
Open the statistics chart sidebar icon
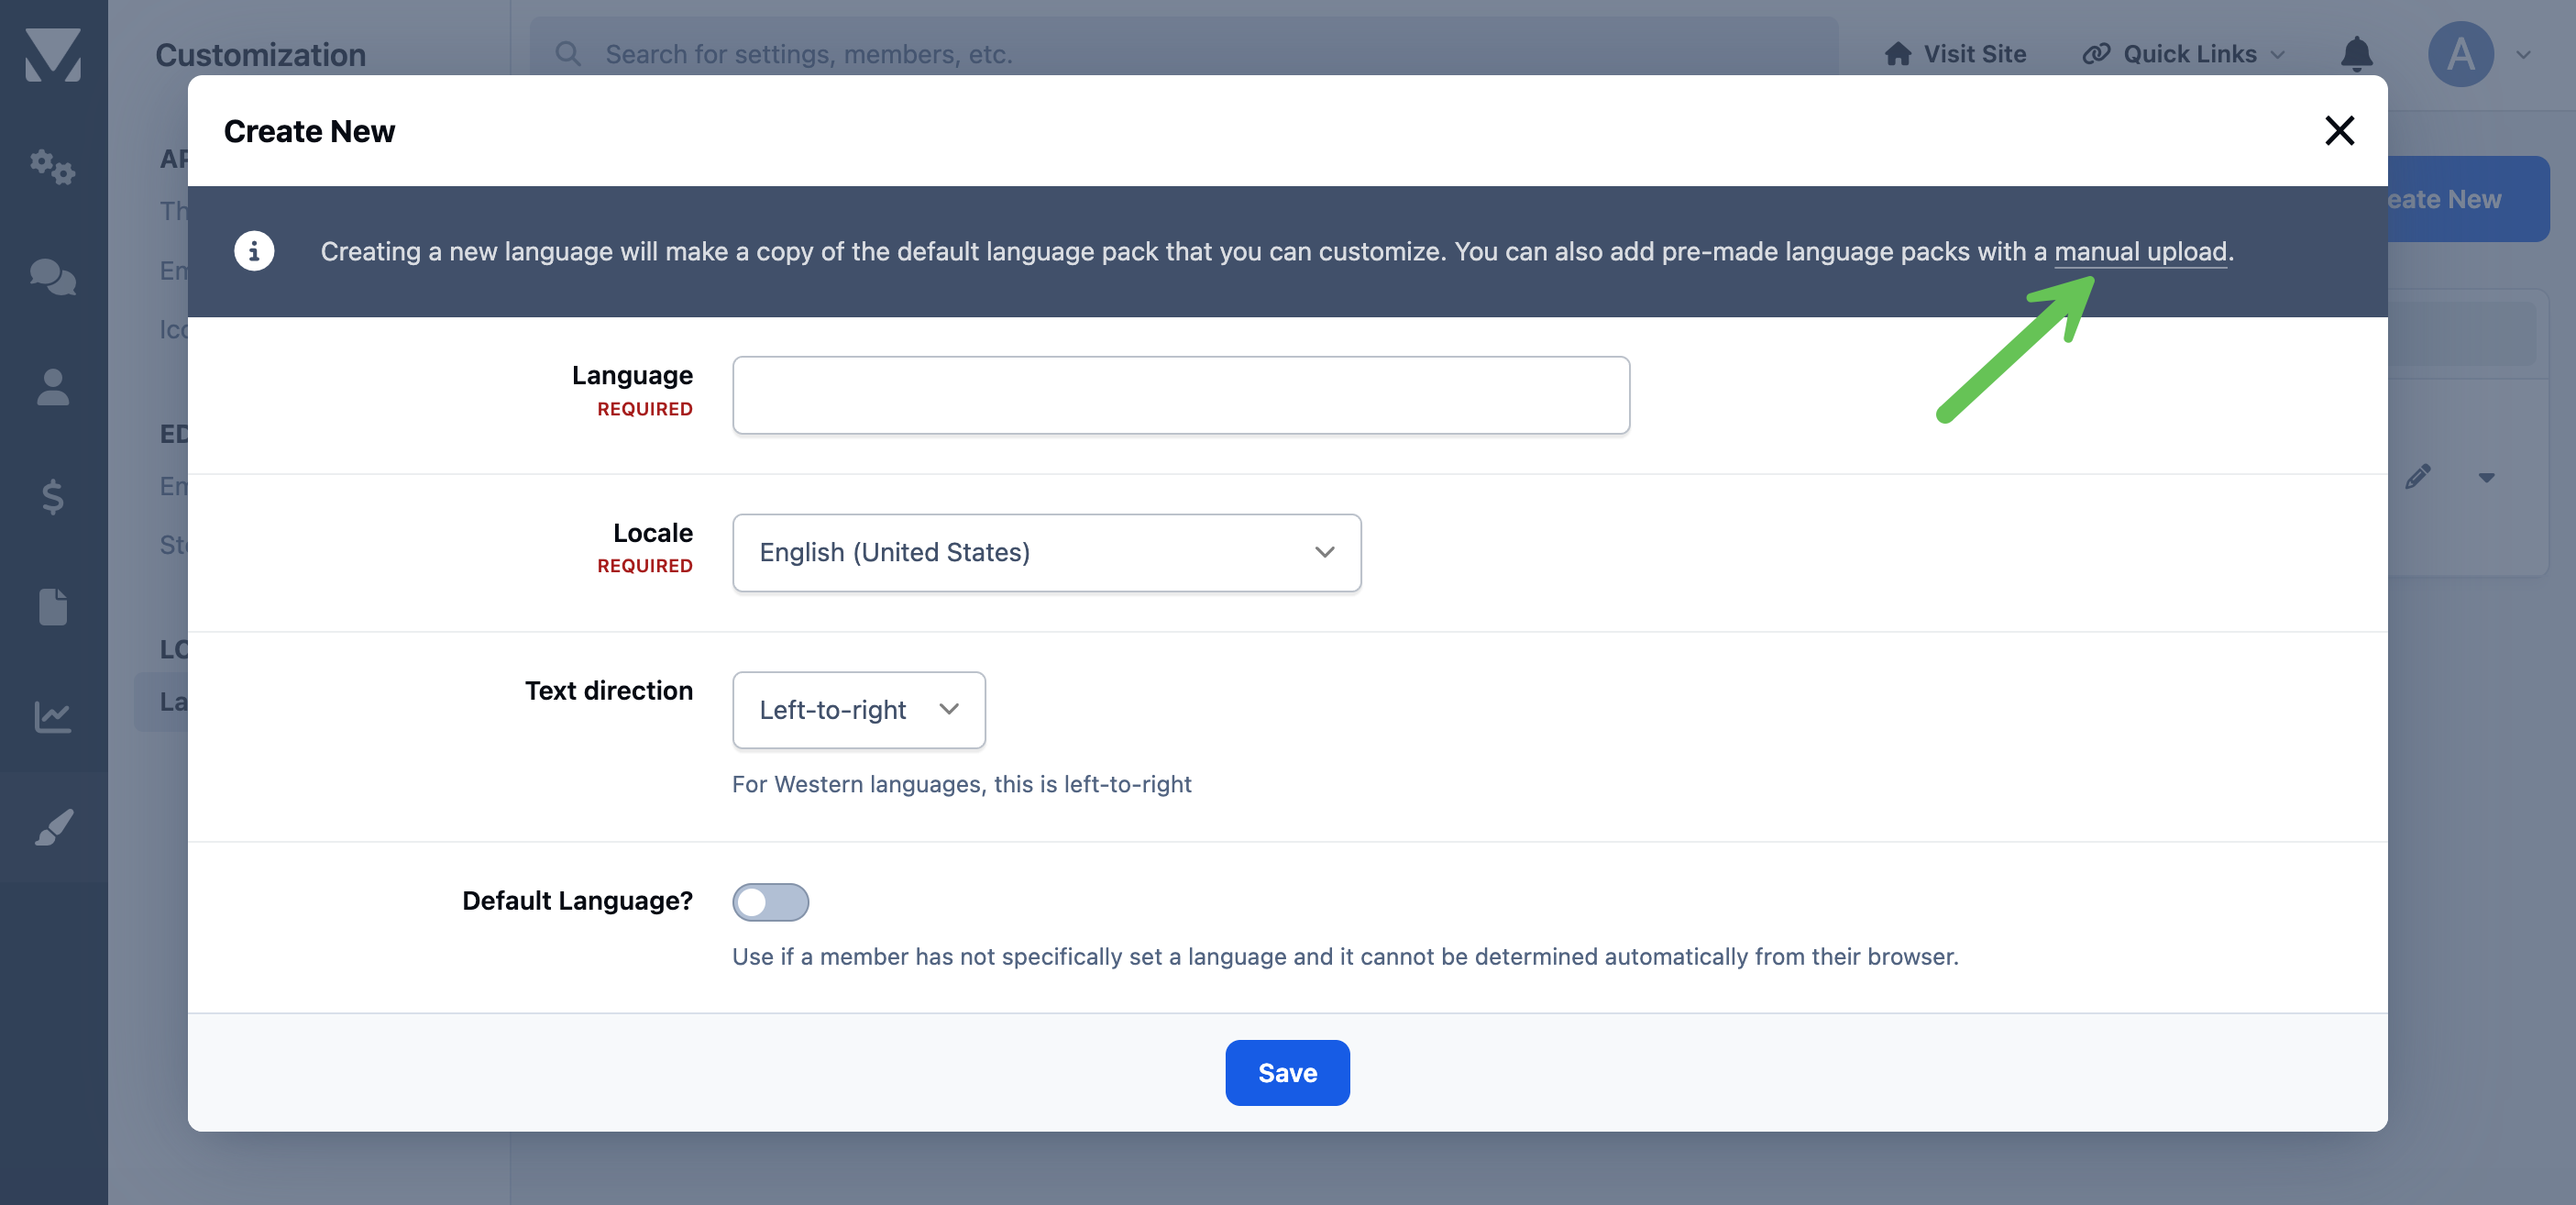53,717
